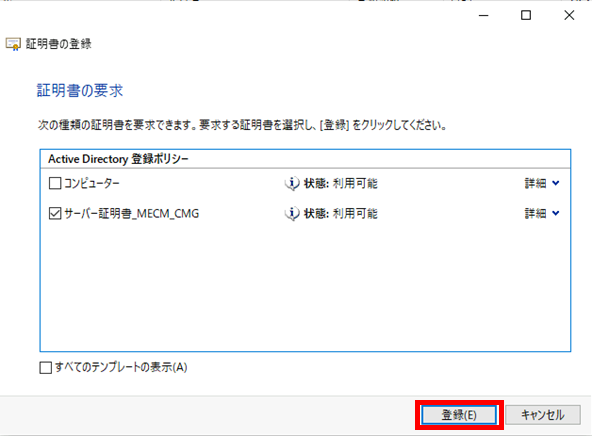The width and height of the screenshot is (592, 436).
Task: Click the 詳細 label in サーバー証明書_MECM_CMG row
Action: pos(535,214)
